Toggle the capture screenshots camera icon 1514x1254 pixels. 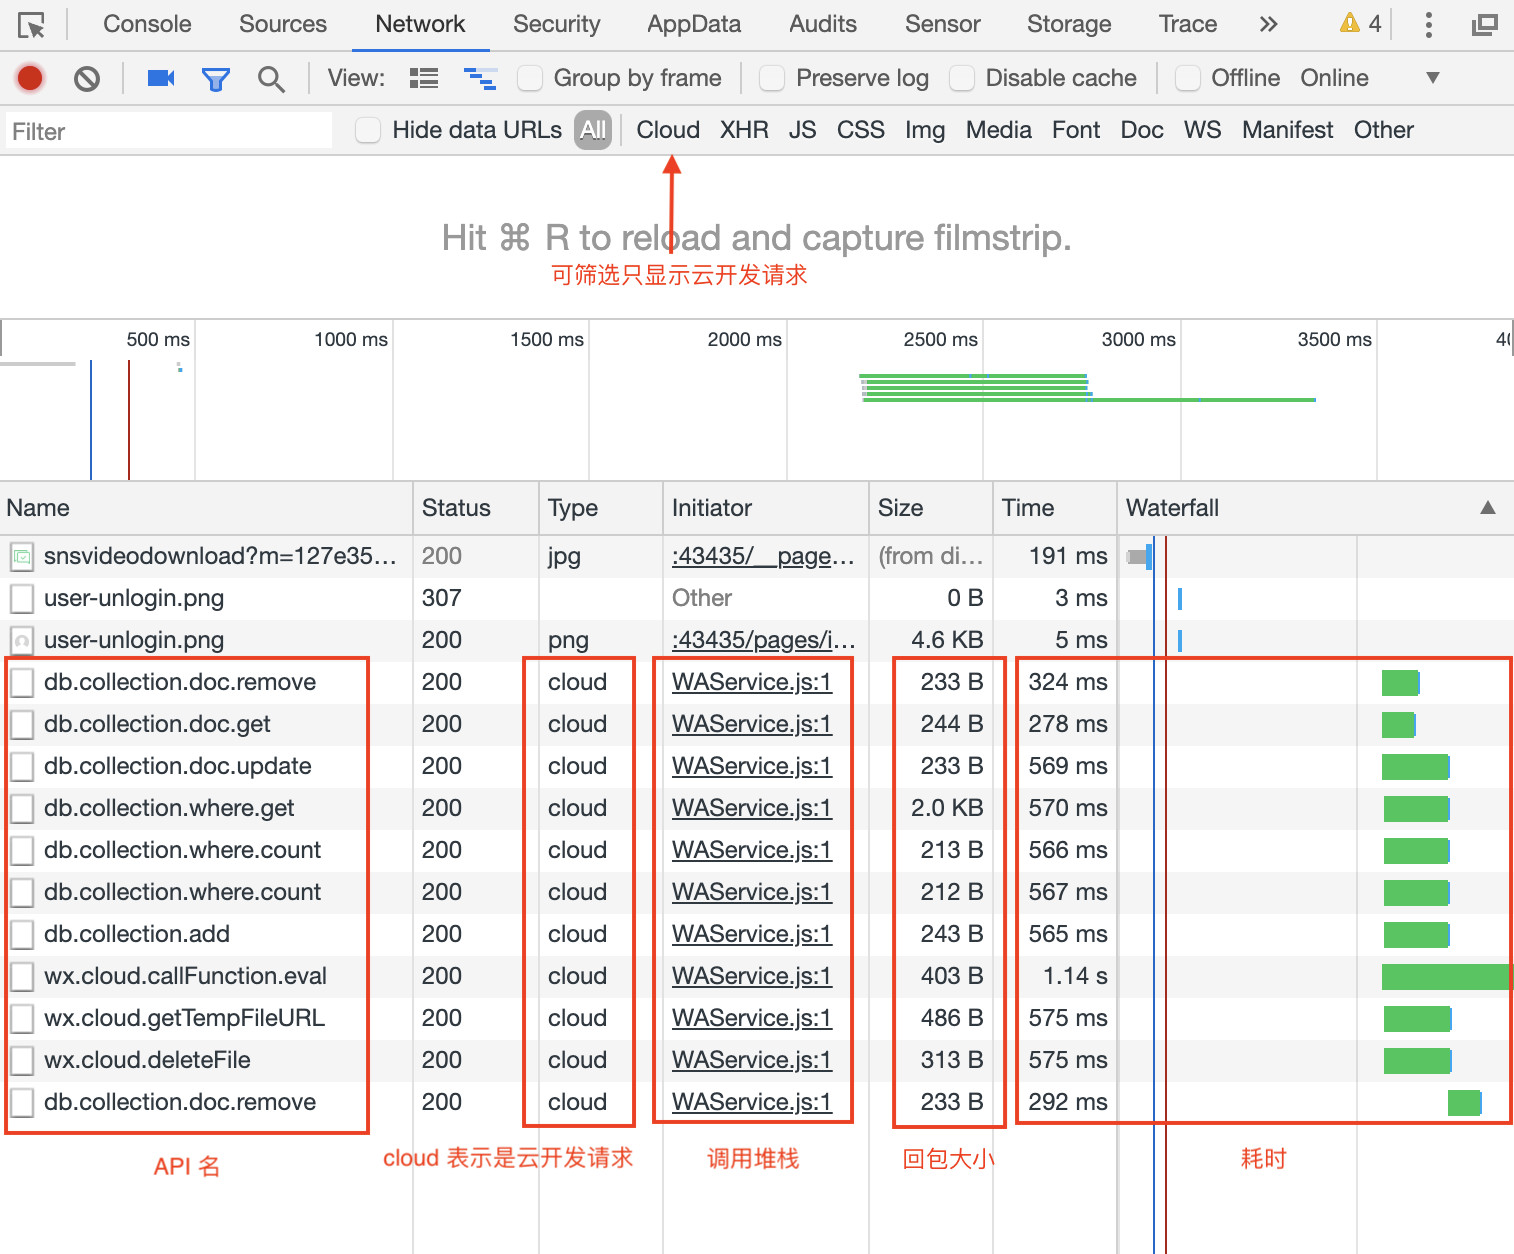click(x=161, y=78)
